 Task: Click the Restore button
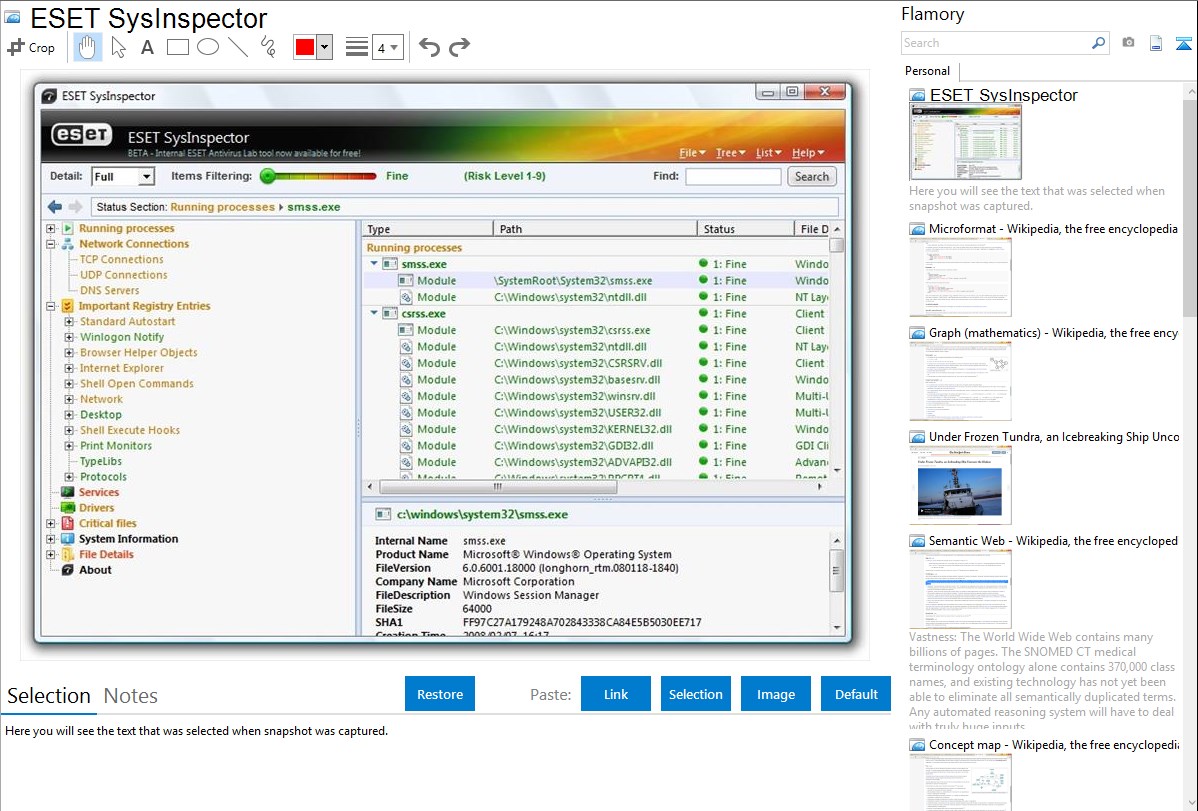coord(439,694)
